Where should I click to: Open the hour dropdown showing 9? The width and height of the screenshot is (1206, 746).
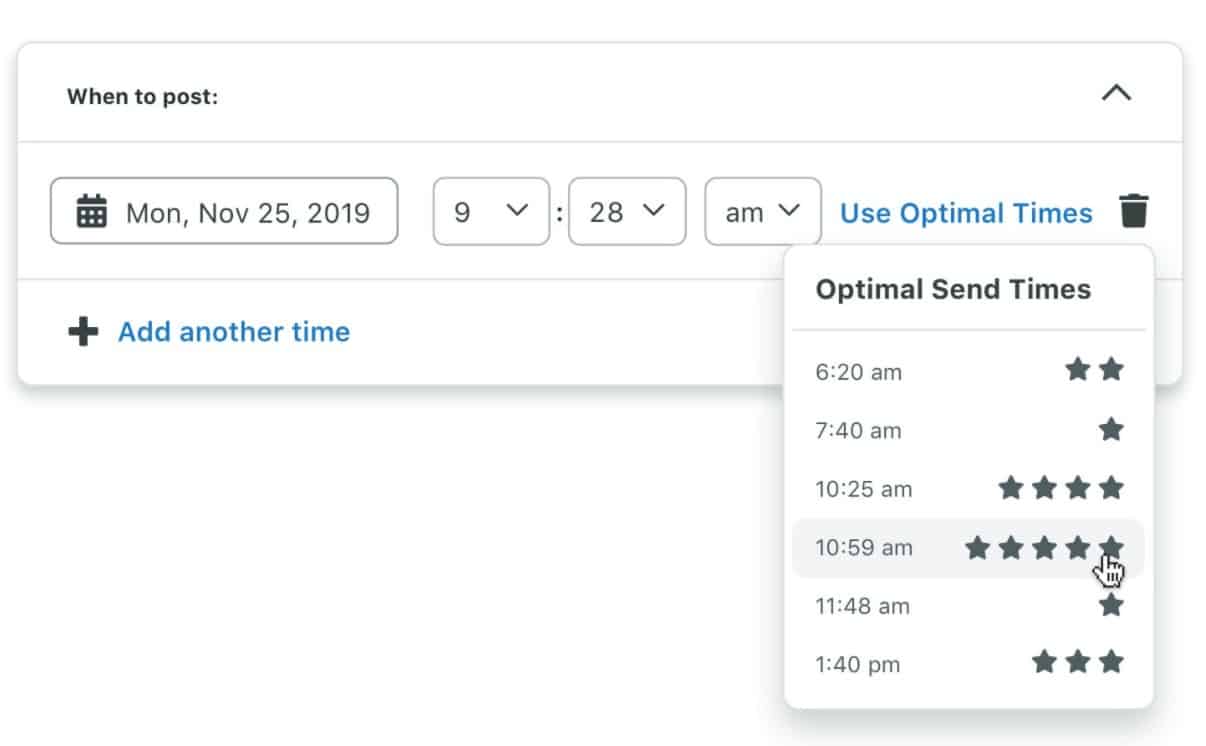click(490, 211)
